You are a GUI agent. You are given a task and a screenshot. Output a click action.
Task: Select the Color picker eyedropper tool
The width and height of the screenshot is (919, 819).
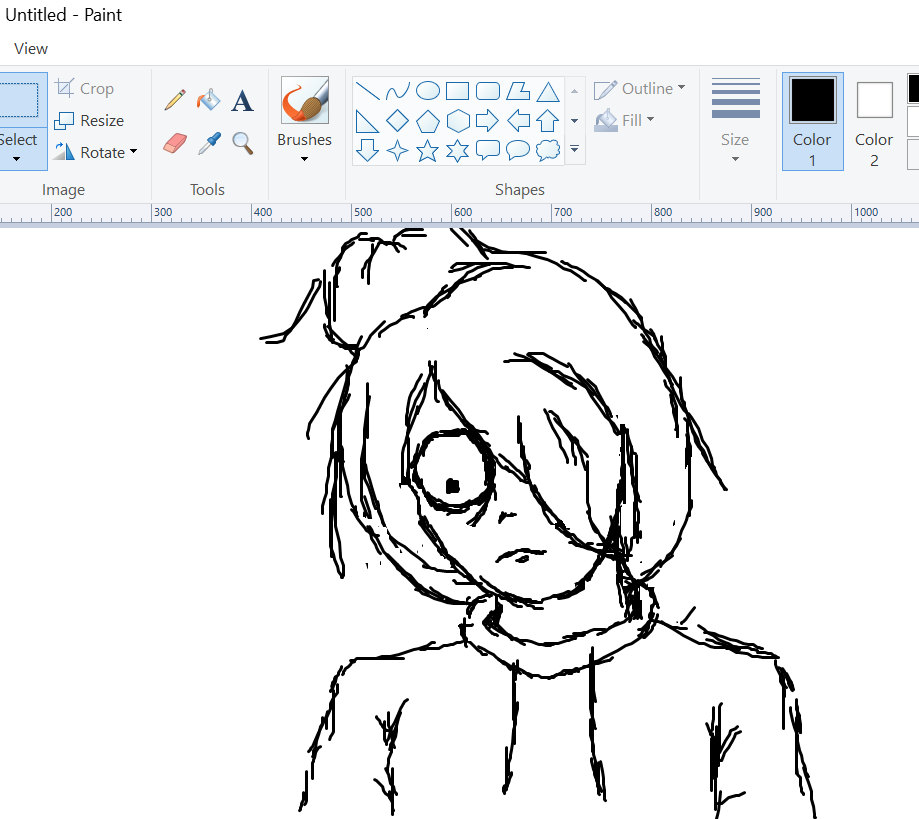click(x=208, y=143)
